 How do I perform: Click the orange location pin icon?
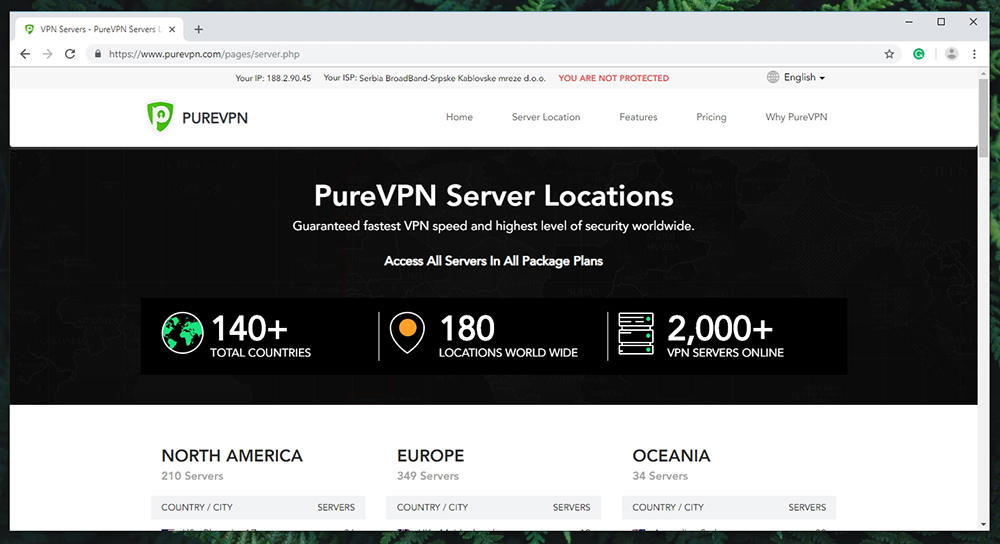[x=407, y=333]
